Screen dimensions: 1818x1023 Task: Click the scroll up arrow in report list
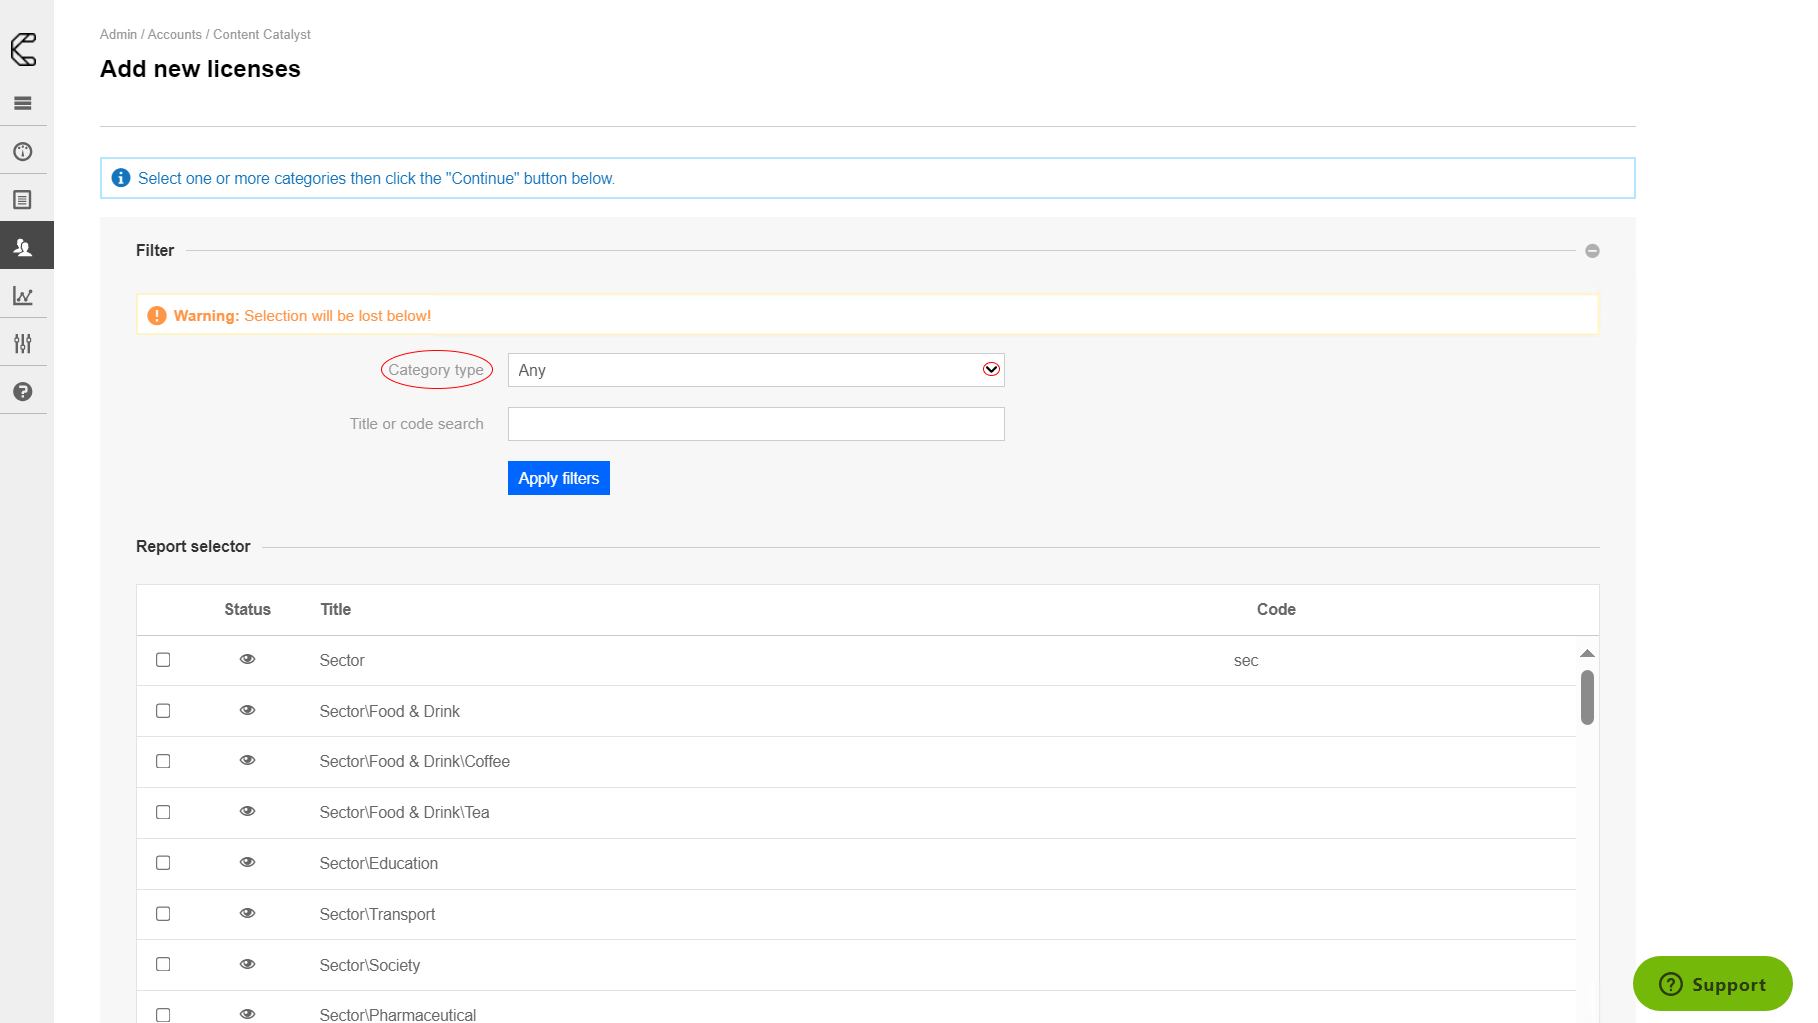1587,653
